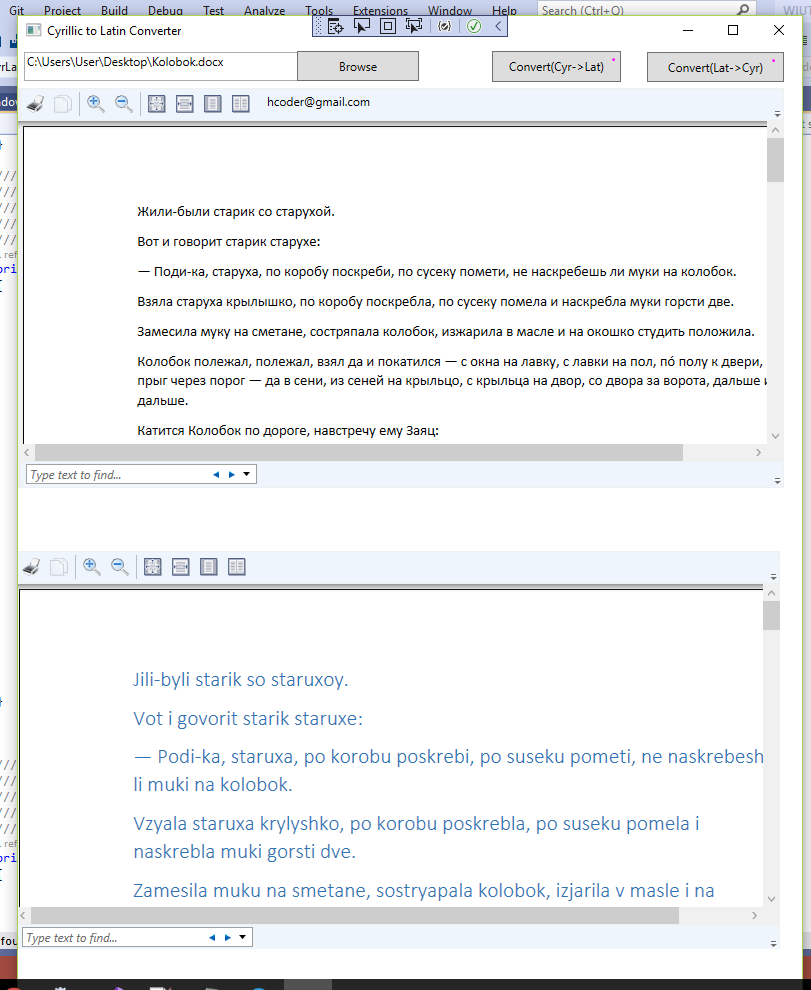Click Visual Studio Search (Ctrl+Q) box
This screenshot has width=811, height=990.
(647, 9)
